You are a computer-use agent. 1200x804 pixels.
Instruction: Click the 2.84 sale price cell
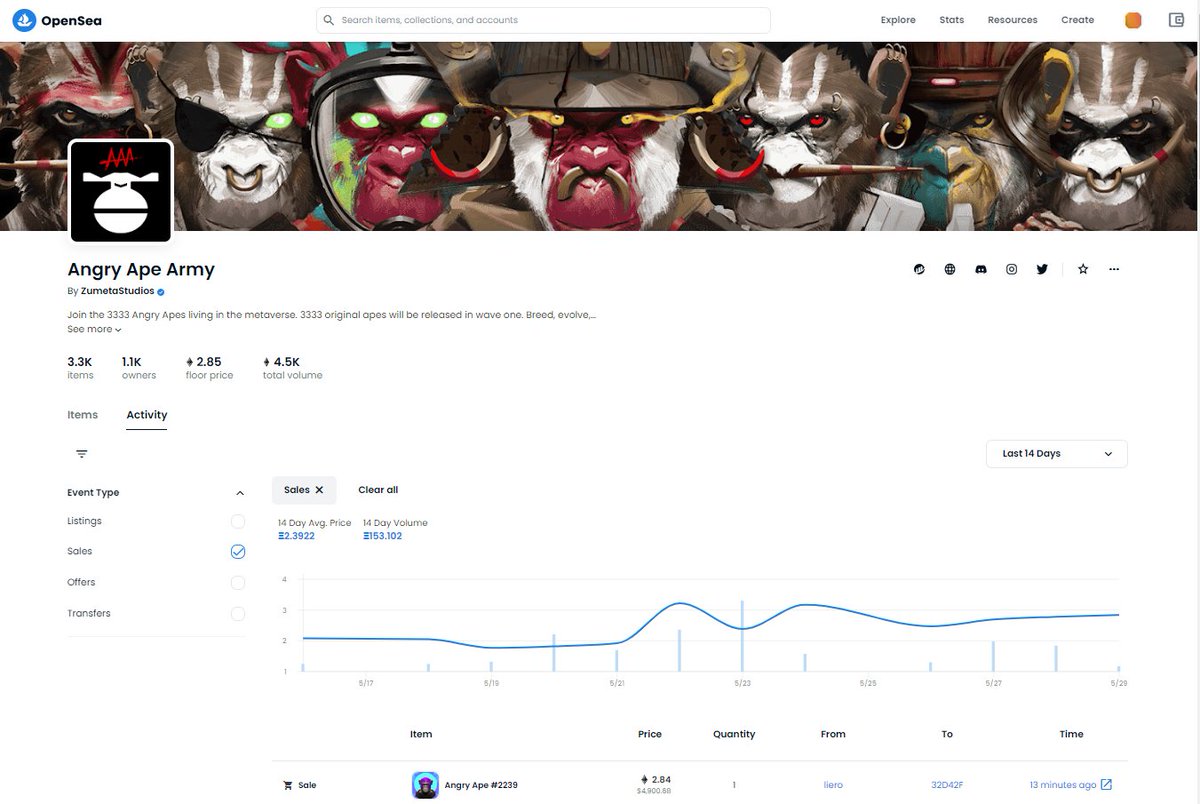click(x=655, y=780)
